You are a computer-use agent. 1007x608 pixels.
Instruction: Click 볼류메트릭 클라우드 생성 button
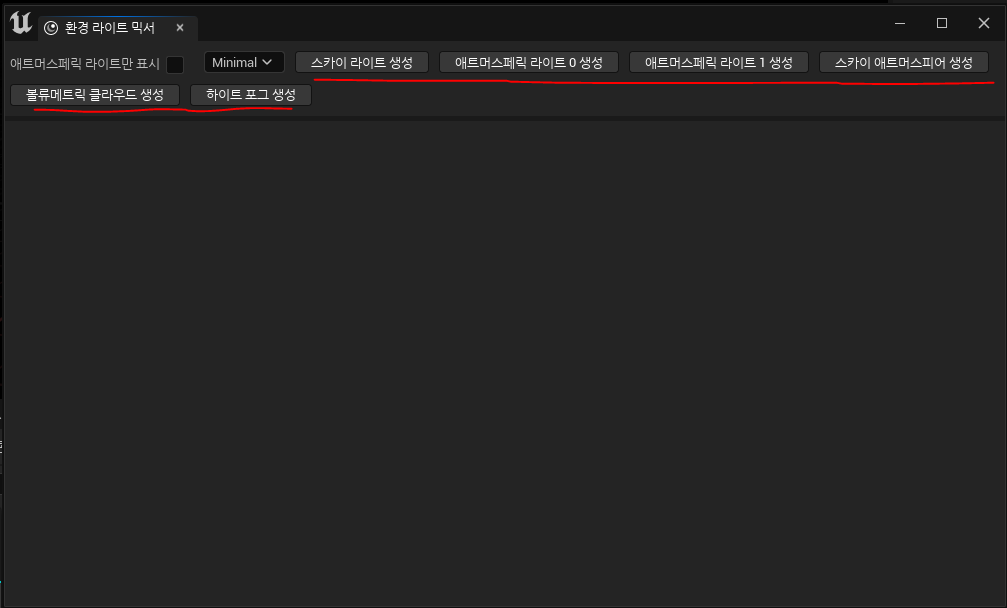[x=95, y=94]
